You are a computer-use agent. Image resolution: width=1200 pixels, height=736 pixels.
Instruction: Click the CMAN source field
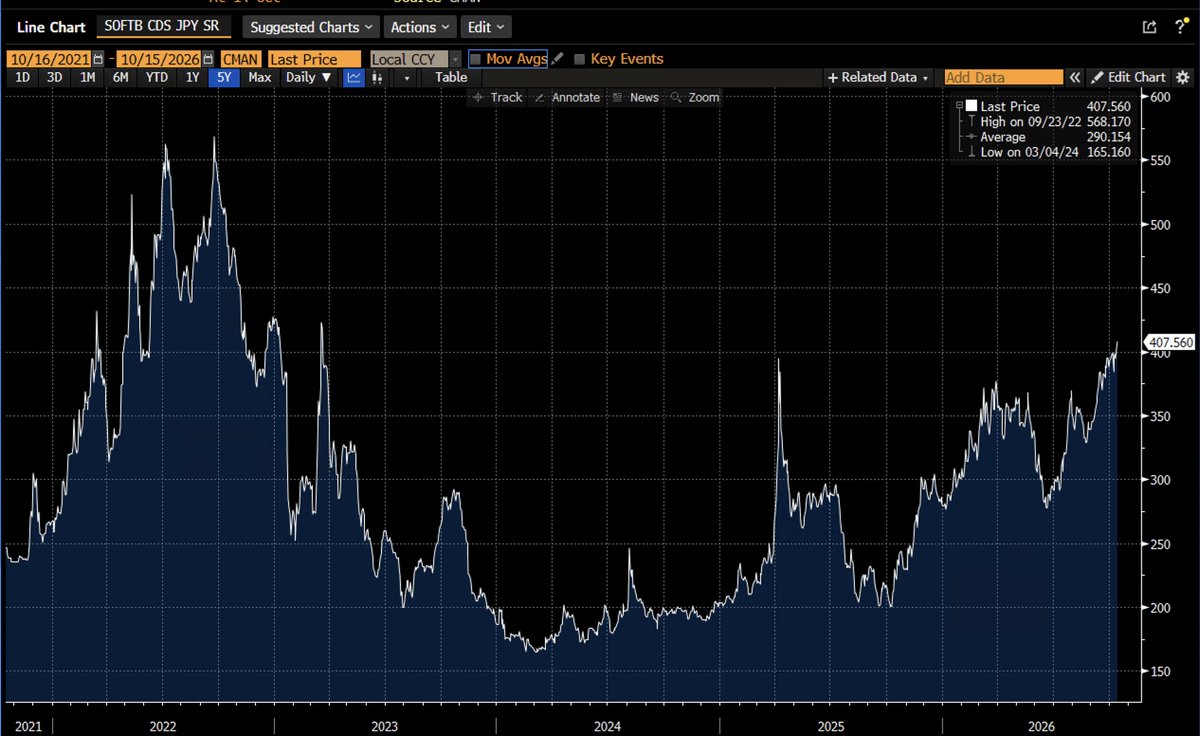(x=241, y=59)
